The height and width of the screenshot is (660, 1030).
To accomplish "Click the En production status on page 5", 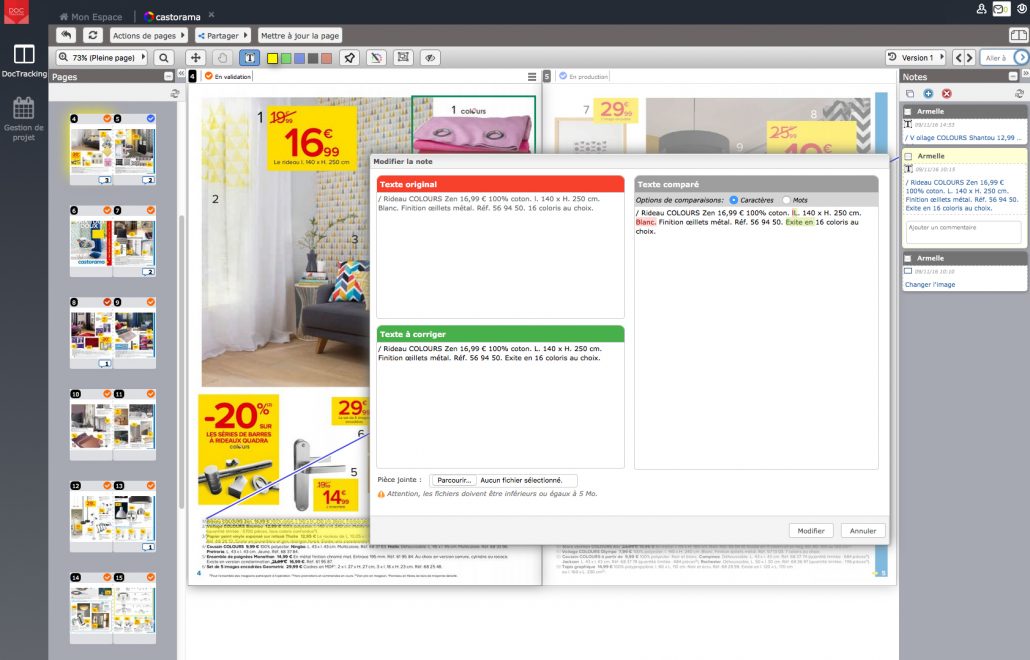I will click(583, 77).
